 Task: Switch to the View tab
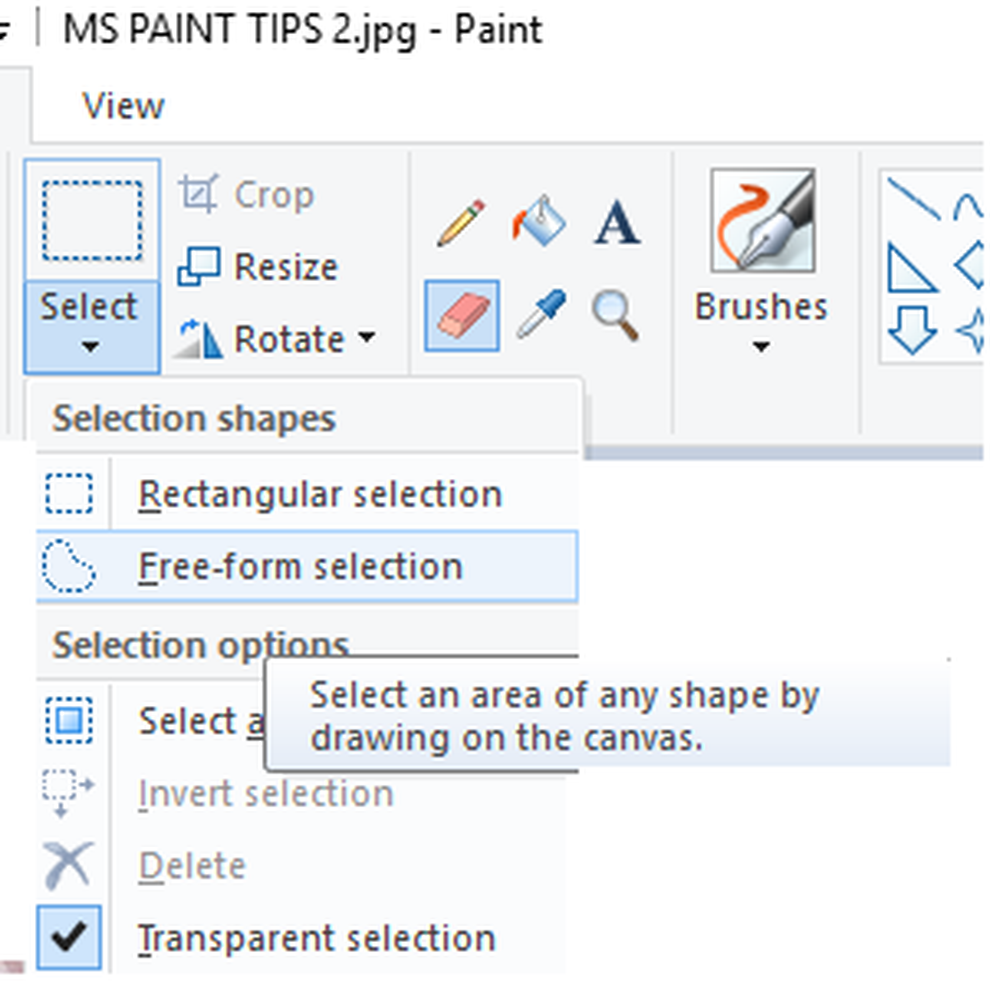click(123, 106)
